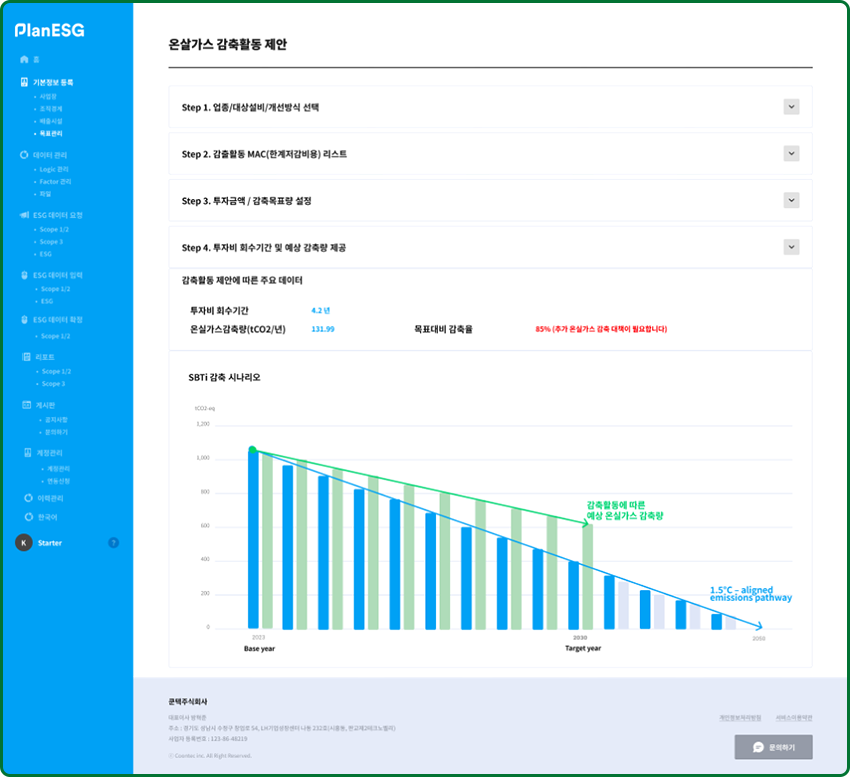The width and height of the screenshot is (850, 777).
Task: Click the 기본정보 등록 building icon
Action: [24, 82]
